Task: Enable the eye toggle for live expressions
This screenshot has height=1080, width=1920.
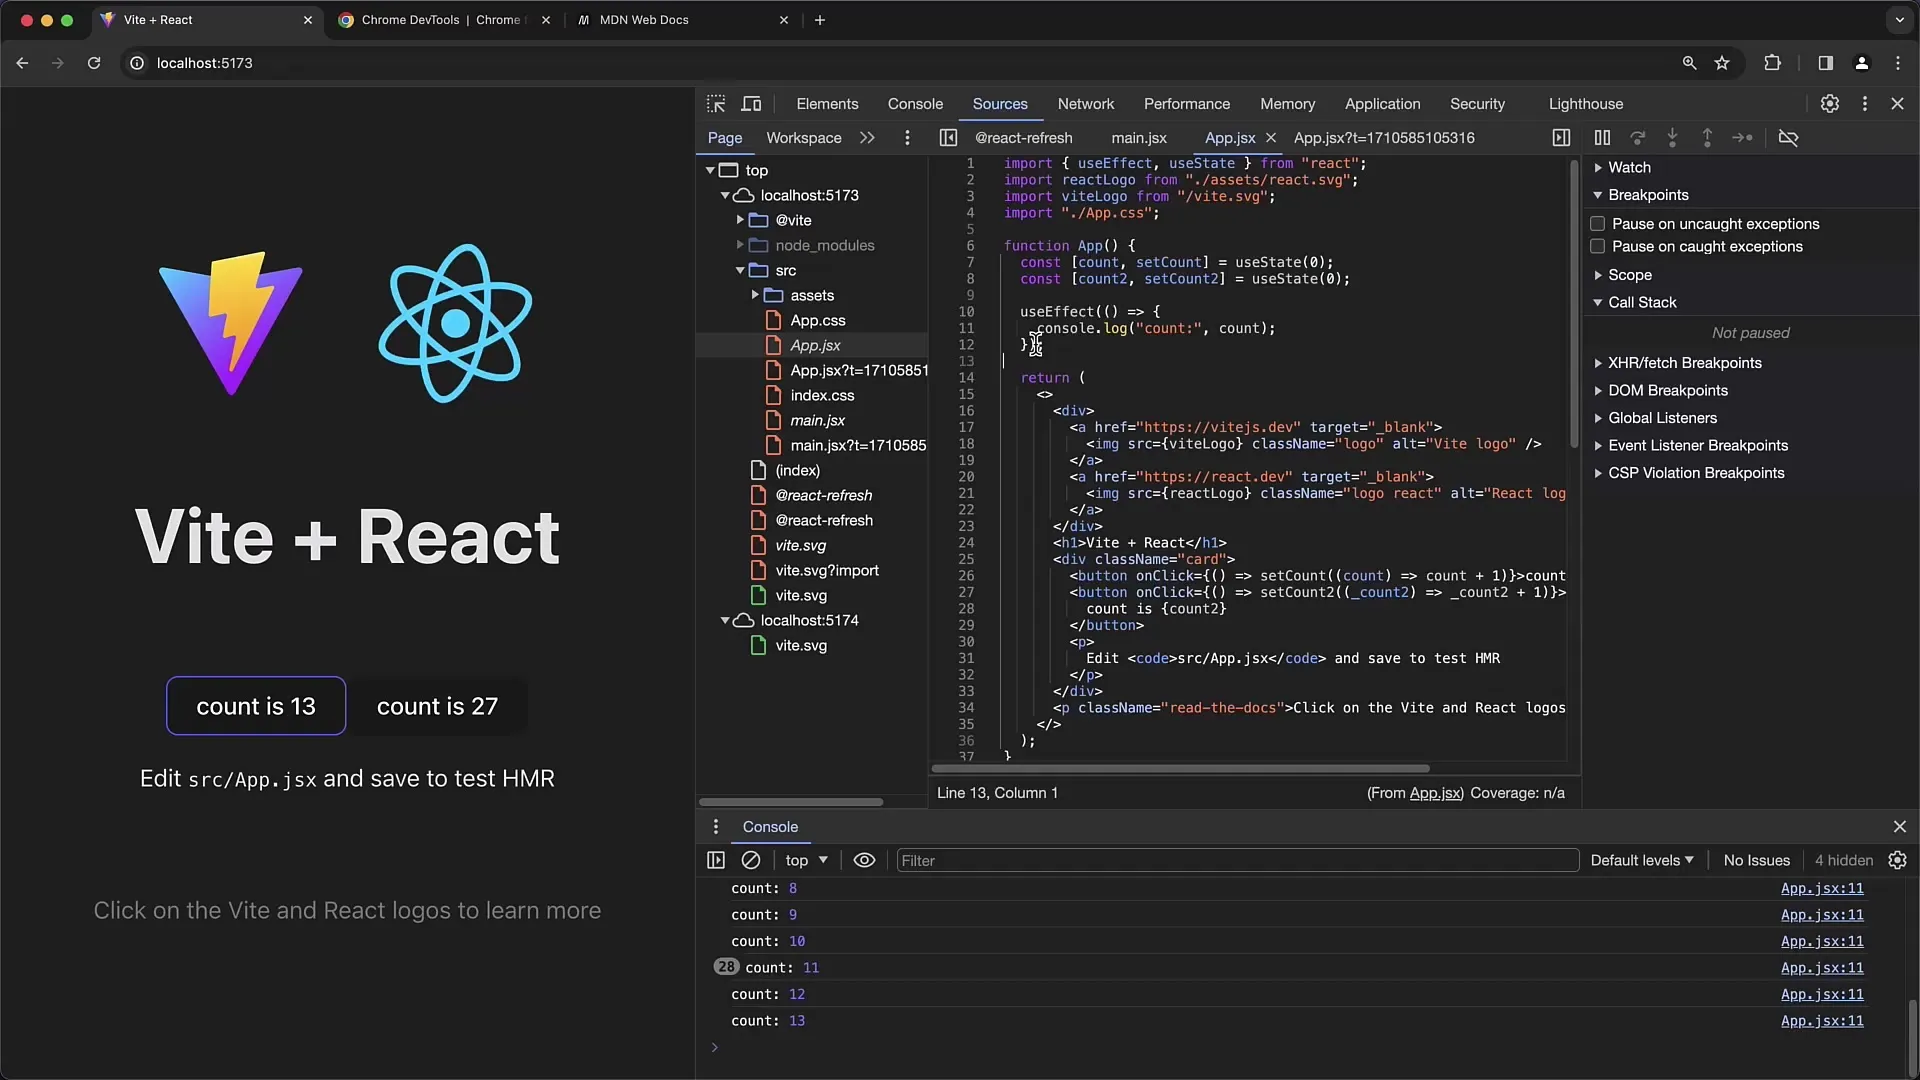Action: 864,860
